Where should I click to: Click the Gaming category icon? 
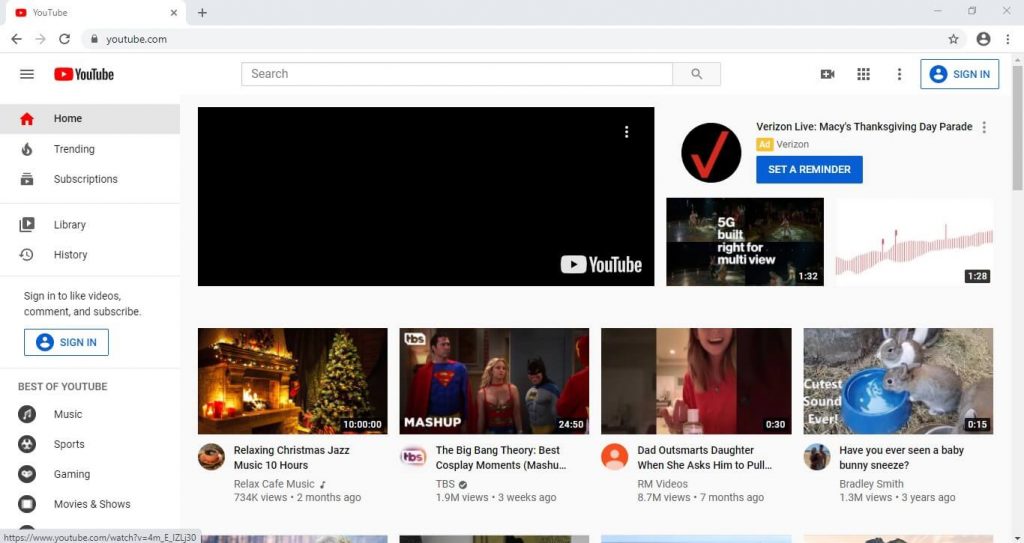27,474
